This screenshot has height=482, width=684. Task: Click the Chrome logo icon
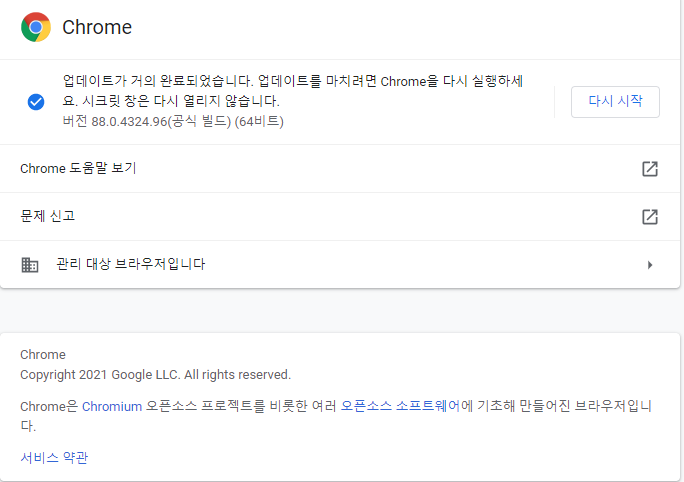point(36,27)
